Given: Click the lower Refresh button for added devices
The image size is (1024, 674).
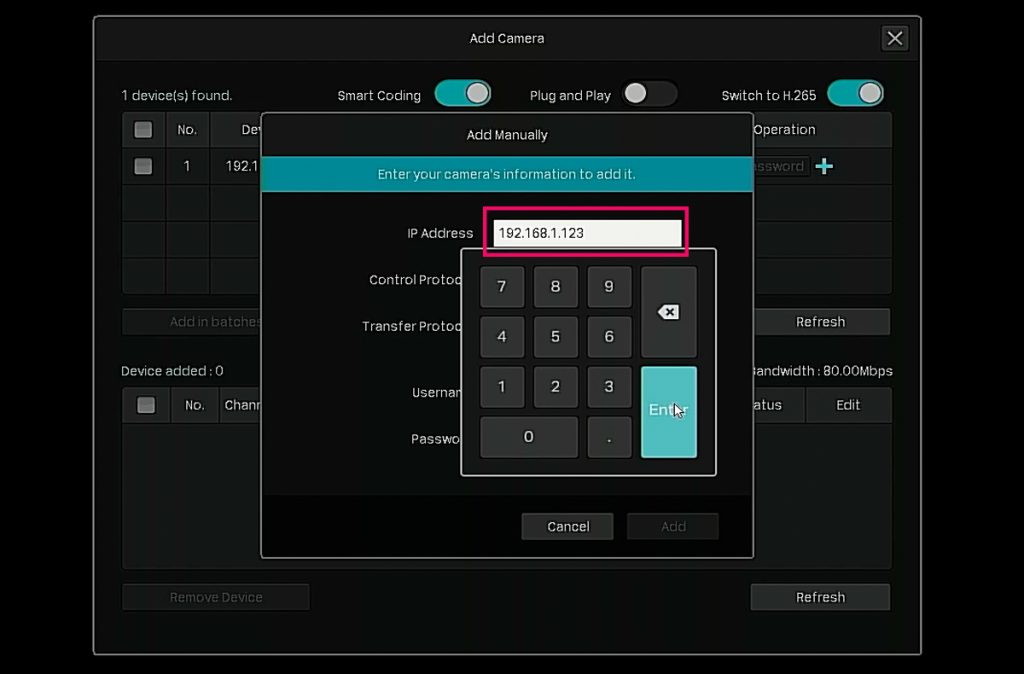Looking at the screenshot, I should point(820,597).
